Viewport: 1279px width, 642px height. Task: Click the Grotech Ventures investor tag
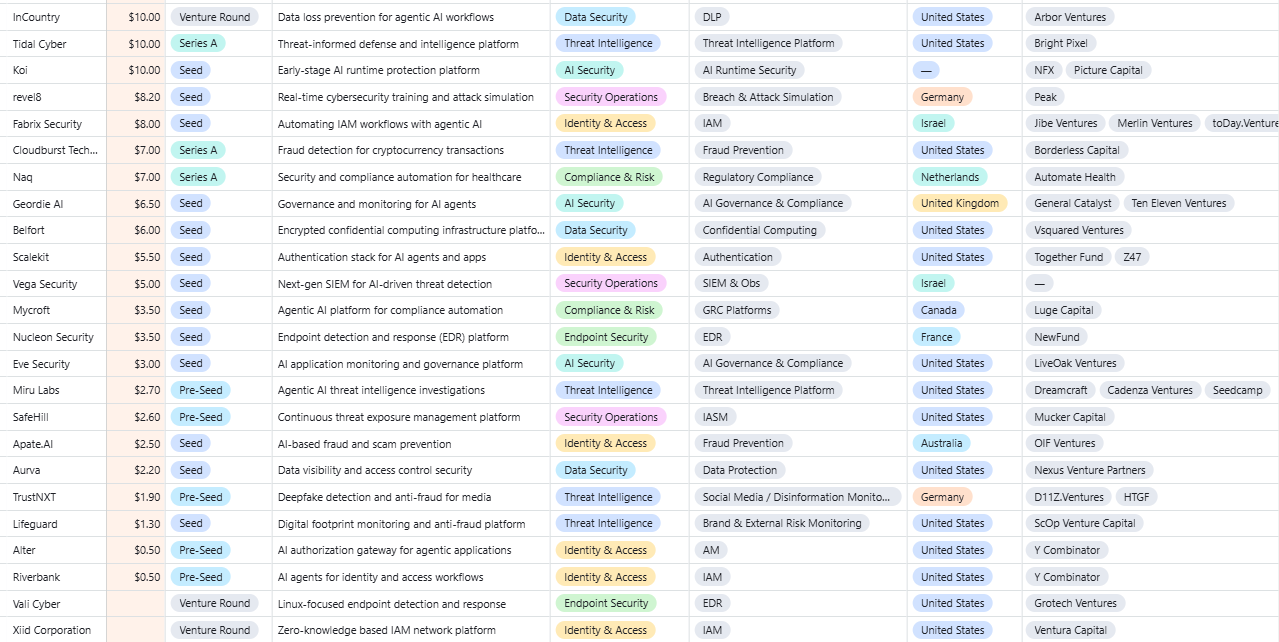(1076, 604)
